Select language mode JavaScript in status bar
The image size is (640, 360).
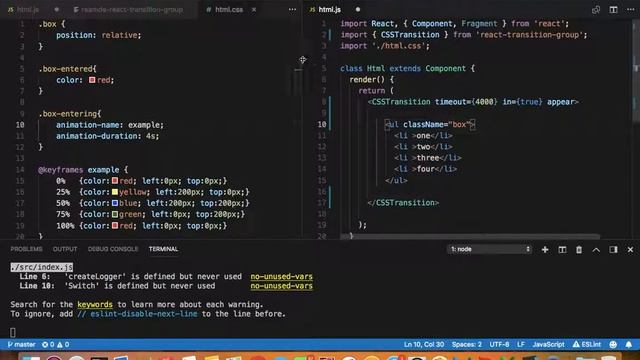[x=548, y=344]
